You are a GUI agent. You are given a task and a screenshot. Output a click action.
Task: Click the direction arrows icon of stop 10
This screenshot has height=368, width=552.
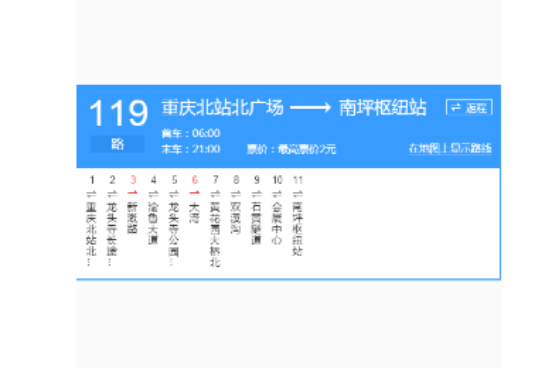click(x=277, y=193)
